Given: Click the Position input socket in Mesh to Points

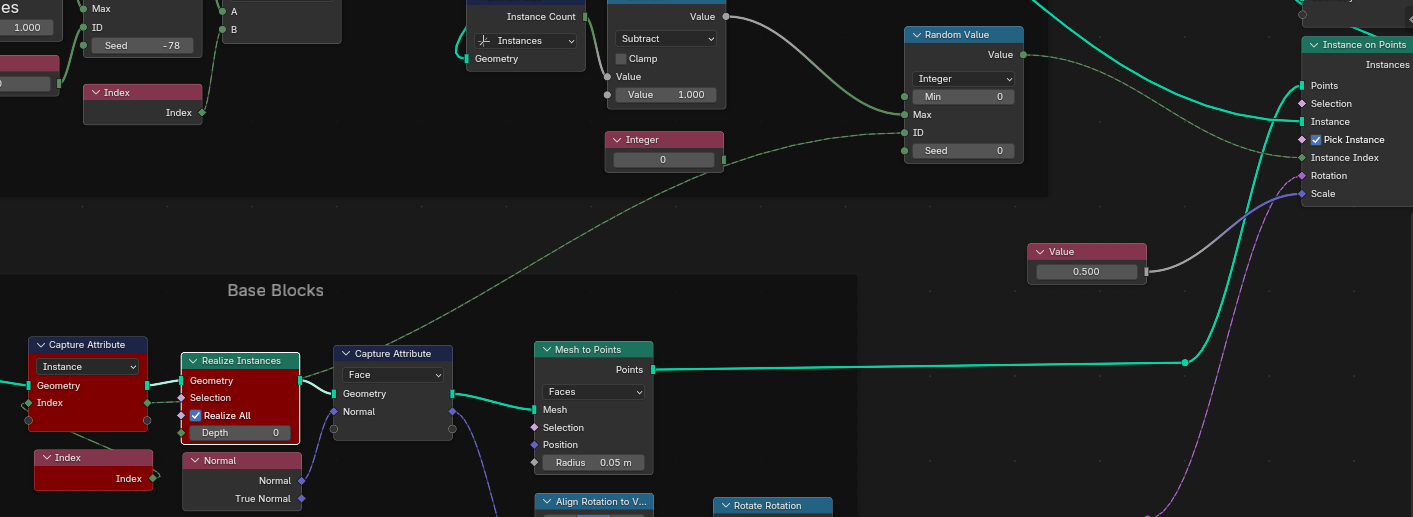Looking at the screenshot, I should (534, 445).
